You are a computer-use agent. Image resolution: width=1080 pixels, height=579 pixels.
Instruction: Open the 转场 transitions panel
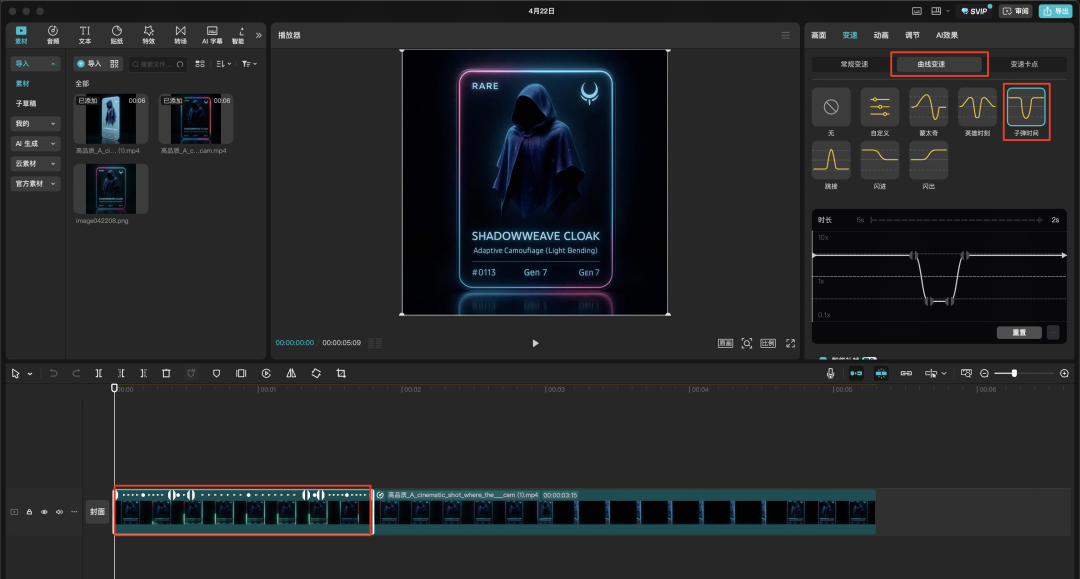point(180,34)
